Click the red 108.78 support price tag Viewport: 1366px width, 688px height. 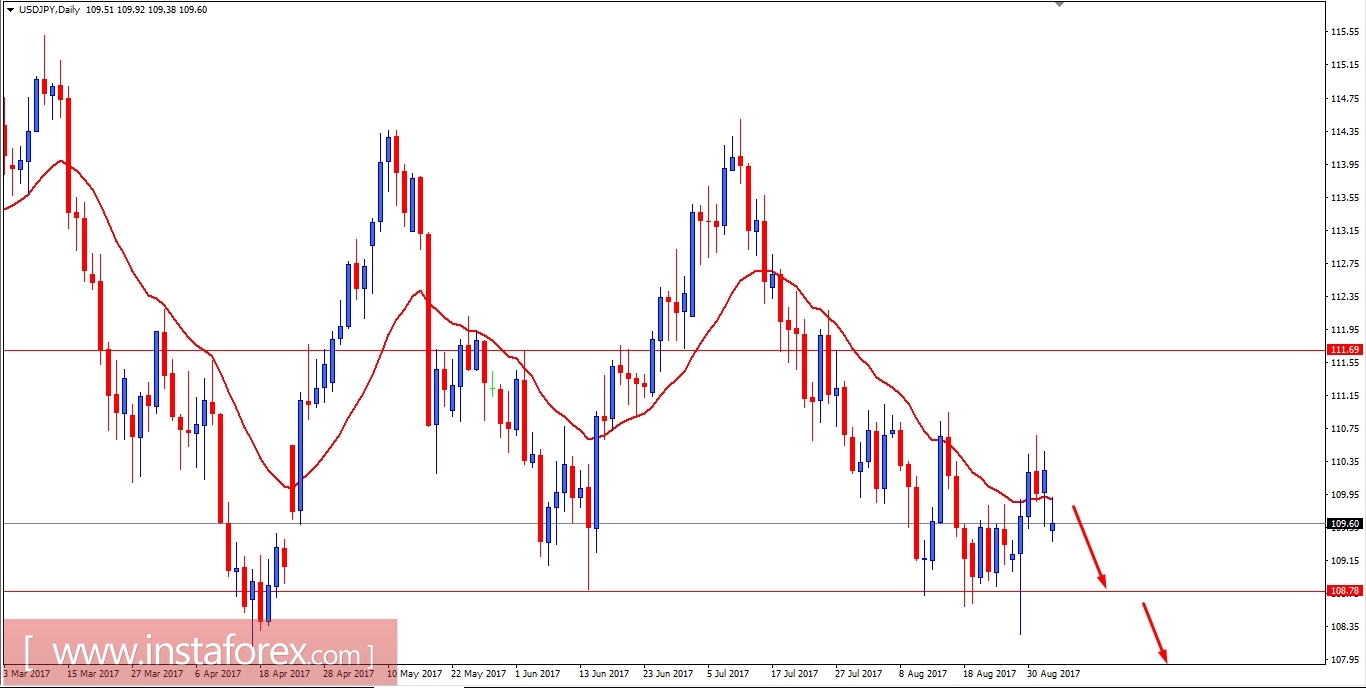click(1345, 590)
